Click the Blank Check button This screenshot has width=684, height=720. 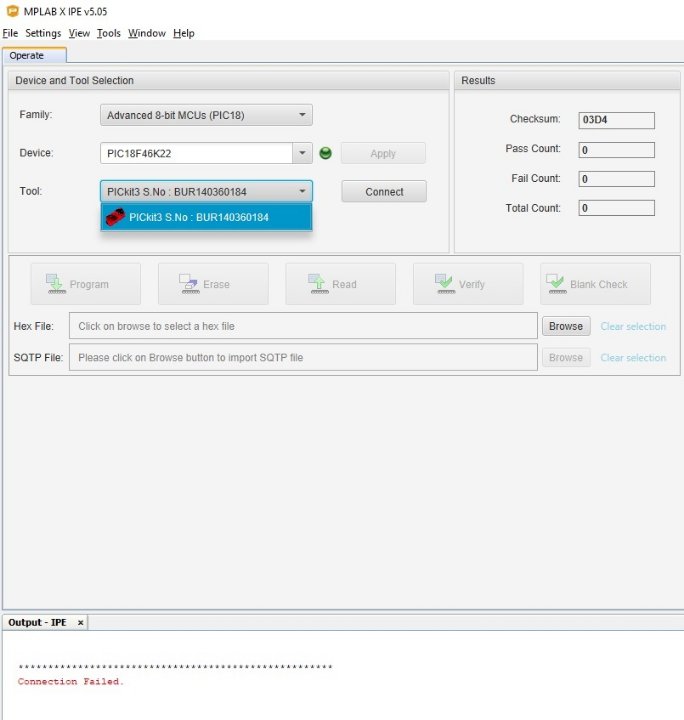tap(595, 284)
